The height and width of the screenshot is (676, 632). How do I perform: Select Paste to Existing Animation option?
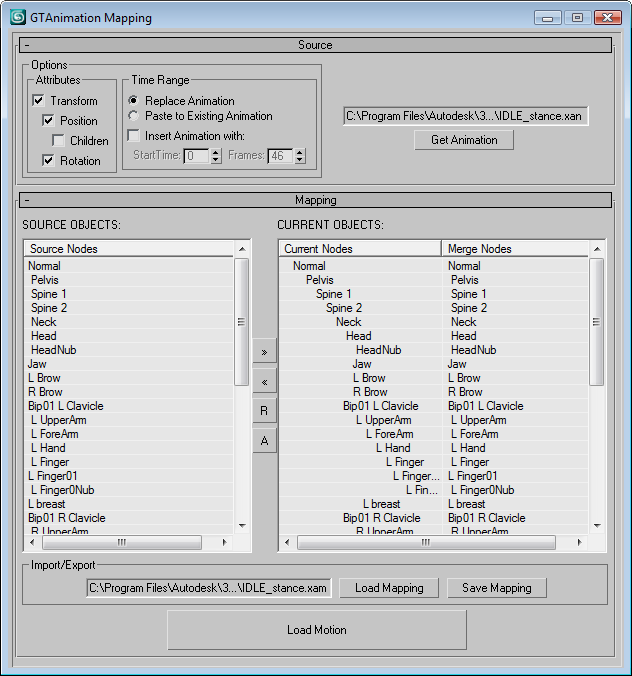click(x=134, y=116)
